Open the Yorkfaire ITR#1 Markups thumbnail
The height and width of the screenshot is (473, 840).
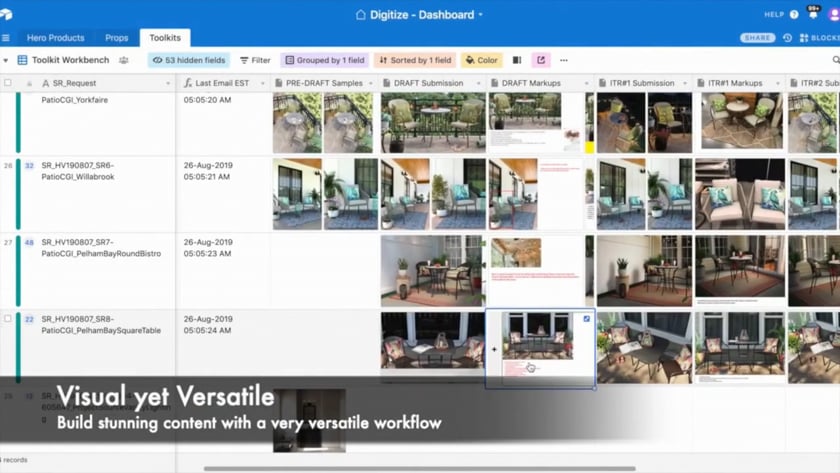click(x=742, y=121)
